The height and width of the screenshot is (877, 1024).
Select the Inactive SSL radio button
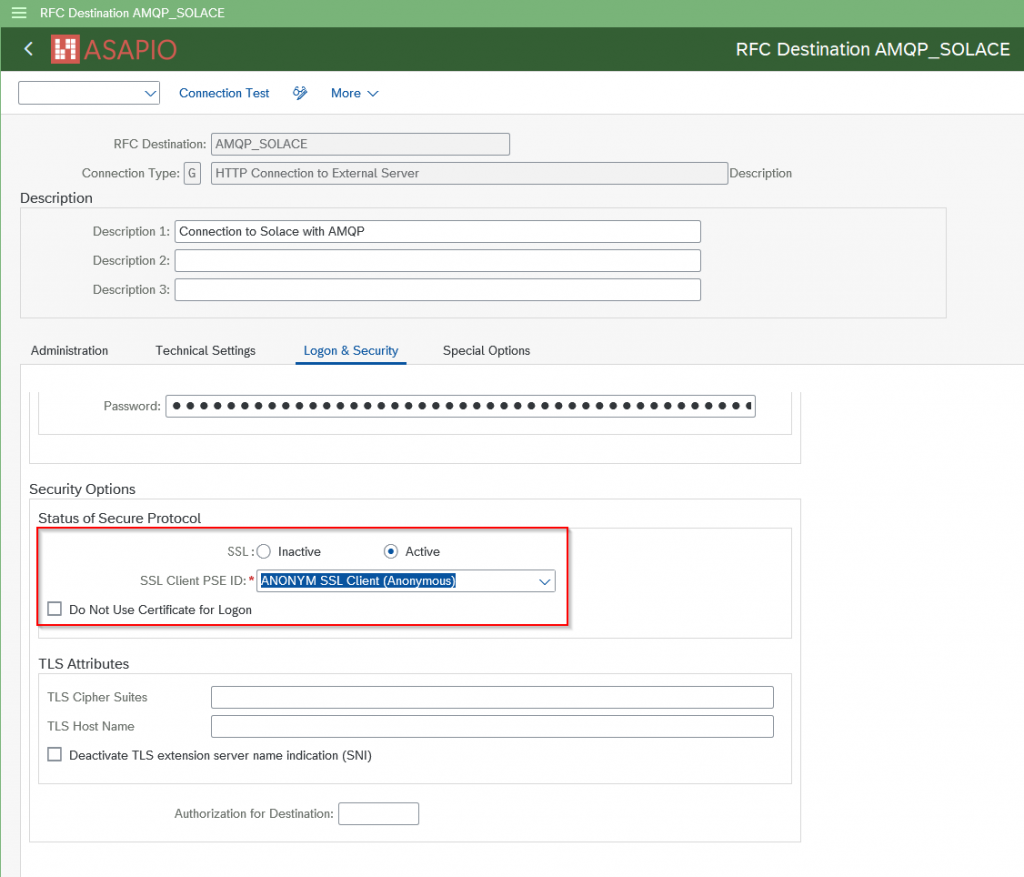pyautogui.click(x=264, y=551)
